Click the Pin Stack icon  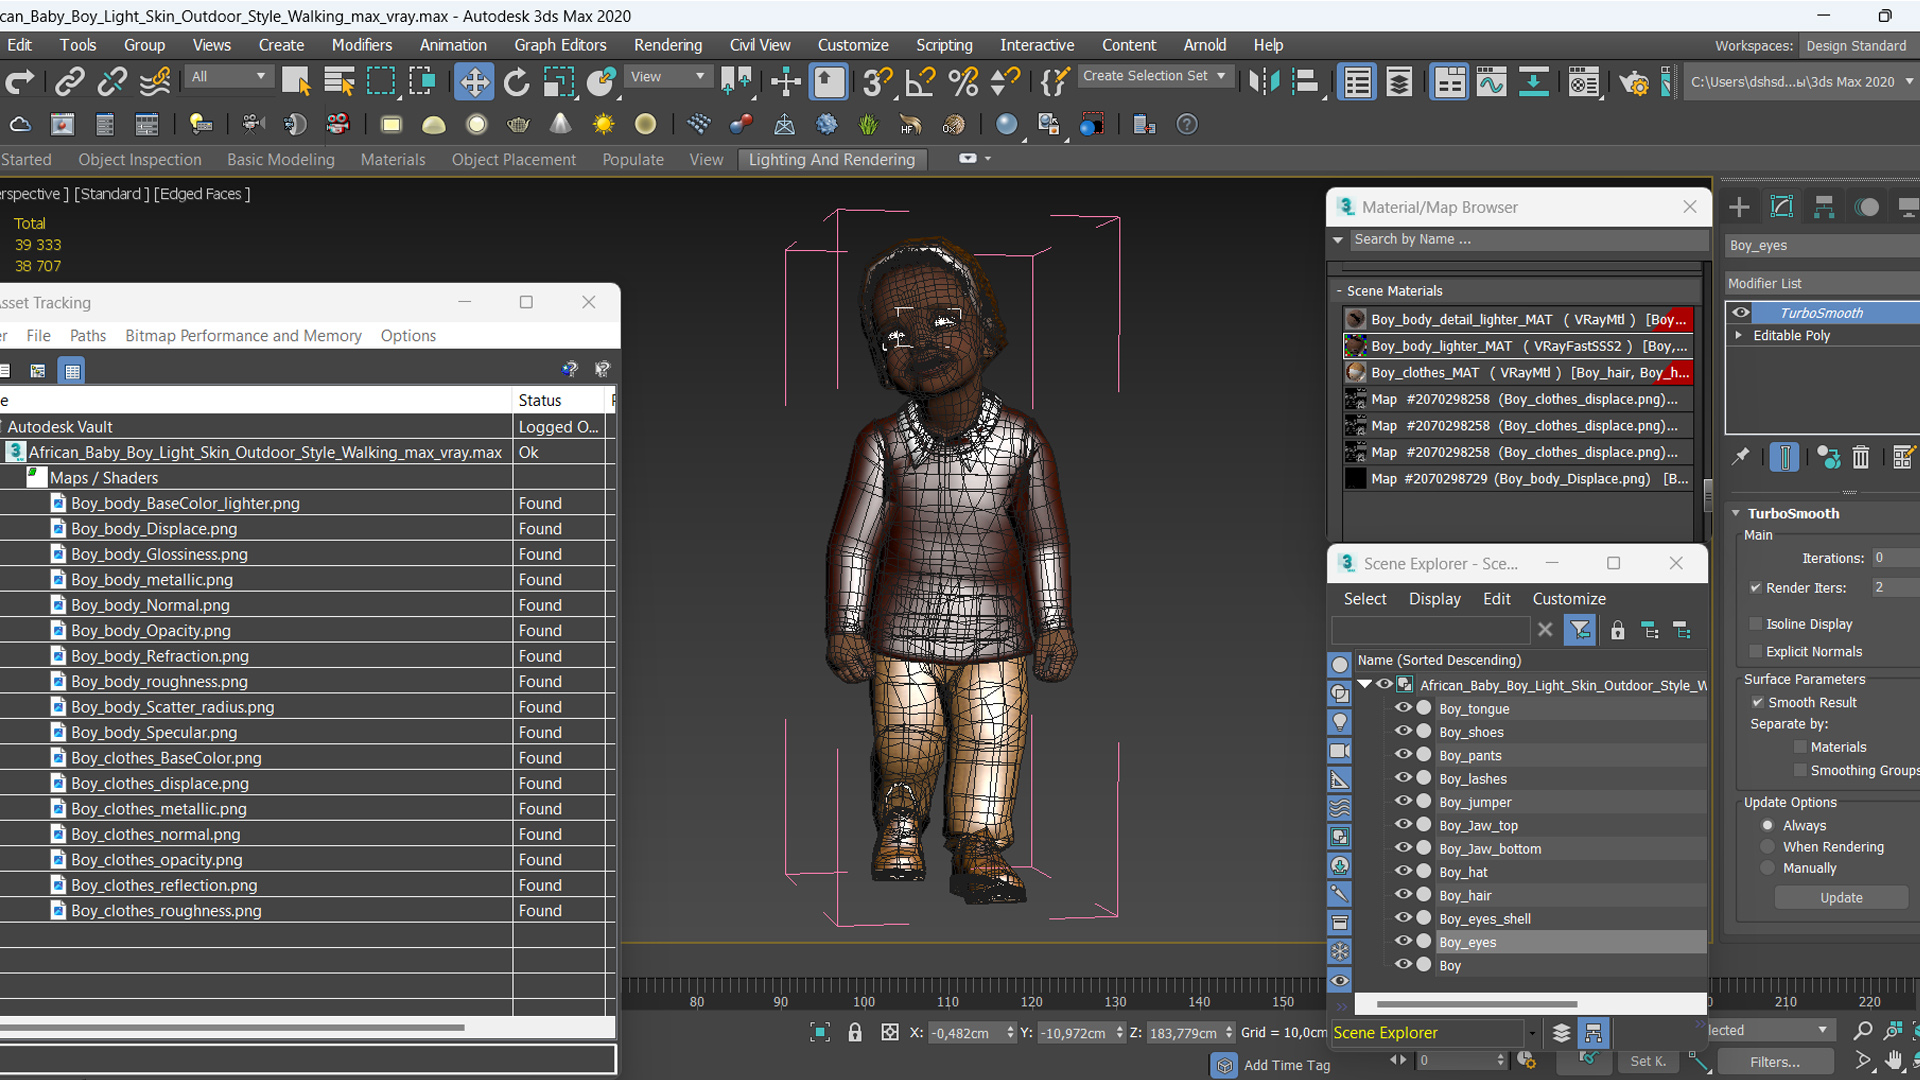pos(1741,457)
